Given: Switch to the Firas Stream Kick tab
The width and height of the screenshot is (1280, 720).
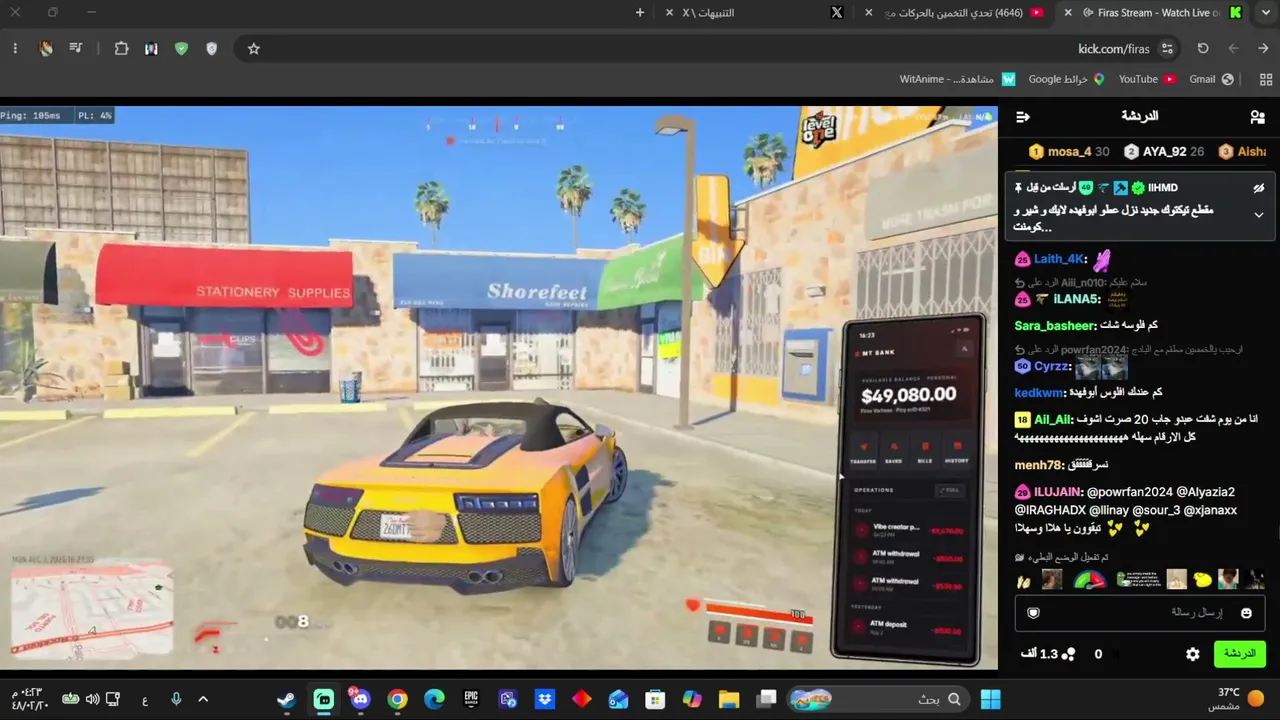Looking at the screenshot, I should click(1152, 12).
